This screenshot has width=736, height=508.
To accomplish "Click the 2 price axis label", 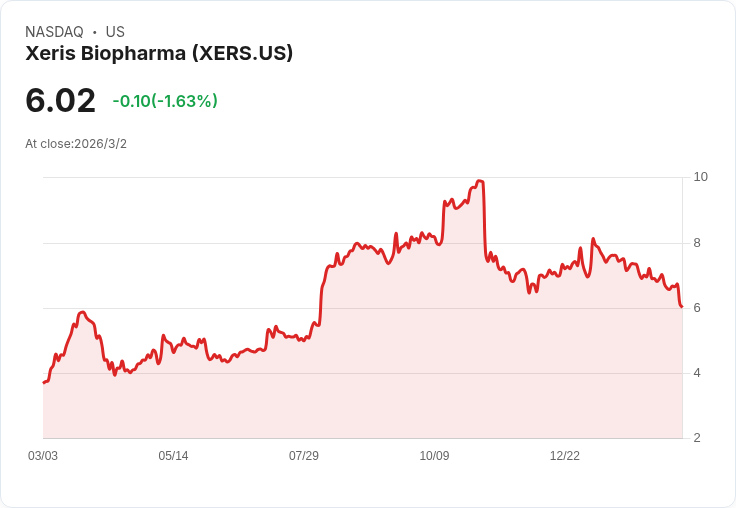I will [698, 438].
